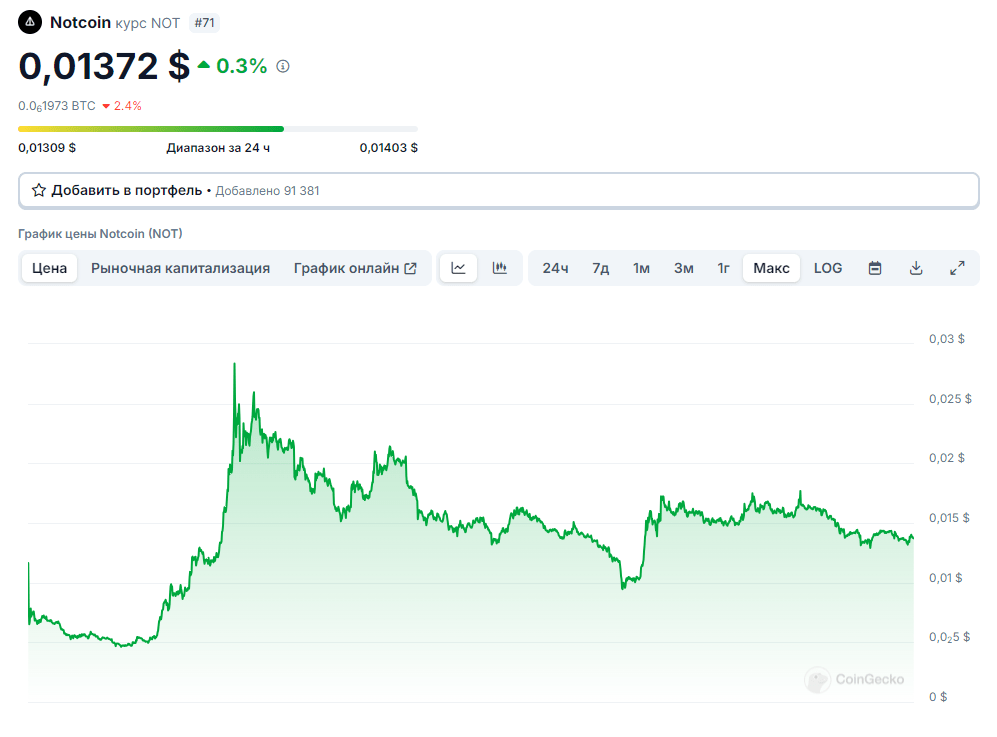Switch to line chart view icon
This screenshot has height=737, width=997.
point(458,268)
